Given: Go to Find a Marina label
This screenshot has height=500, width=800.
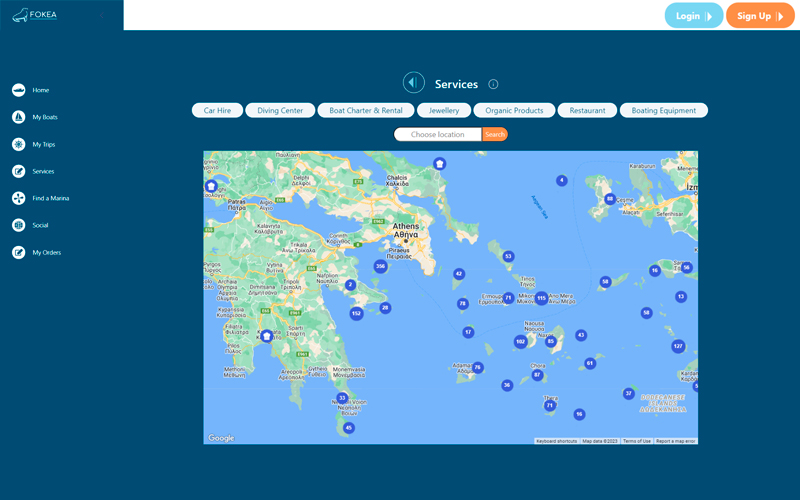Looking at the screenshot, I should 51,198.
